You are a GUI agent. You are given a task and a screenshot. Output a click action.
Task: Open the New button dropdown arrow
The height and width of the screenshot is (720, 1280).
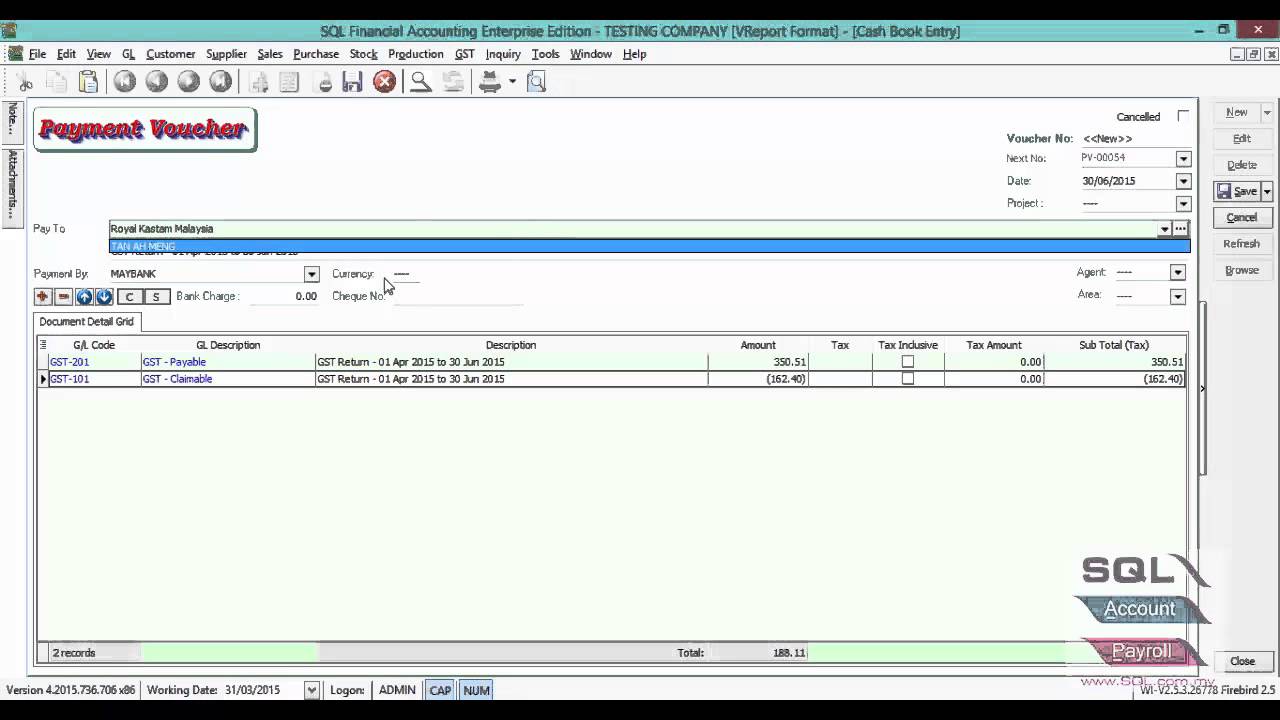click(x=1267, y=113)
